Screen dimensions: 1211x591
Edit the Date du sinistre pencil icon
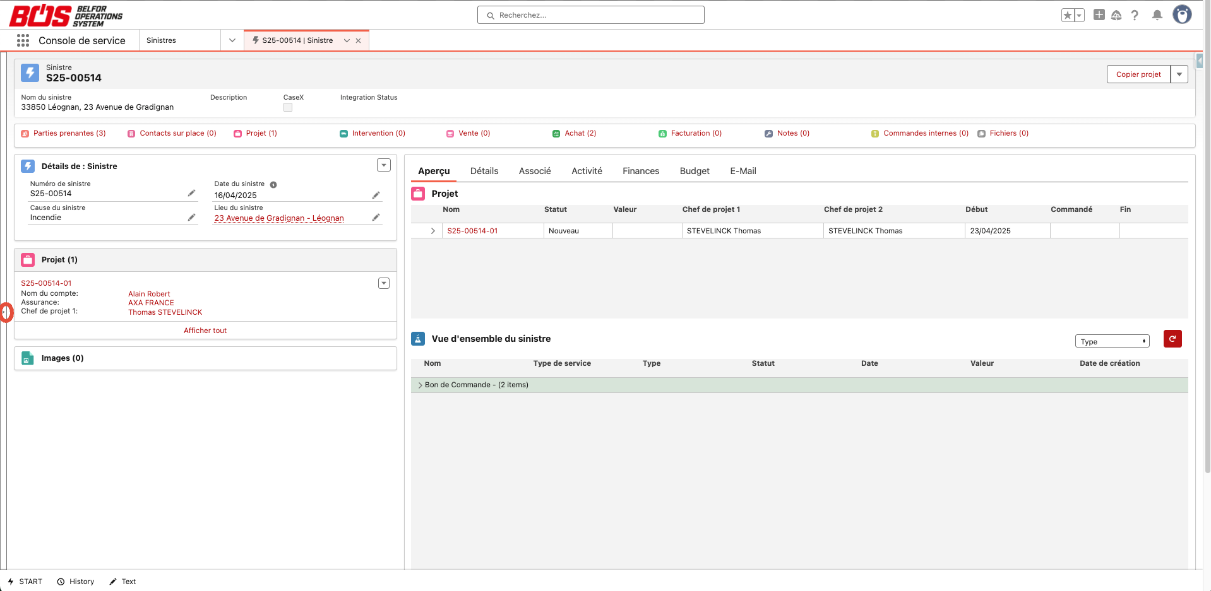376,195
